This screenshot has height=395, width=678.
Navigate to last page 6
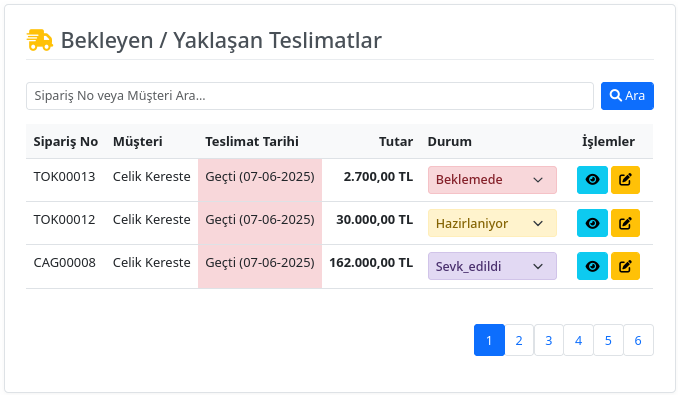(x=638, y=340)
